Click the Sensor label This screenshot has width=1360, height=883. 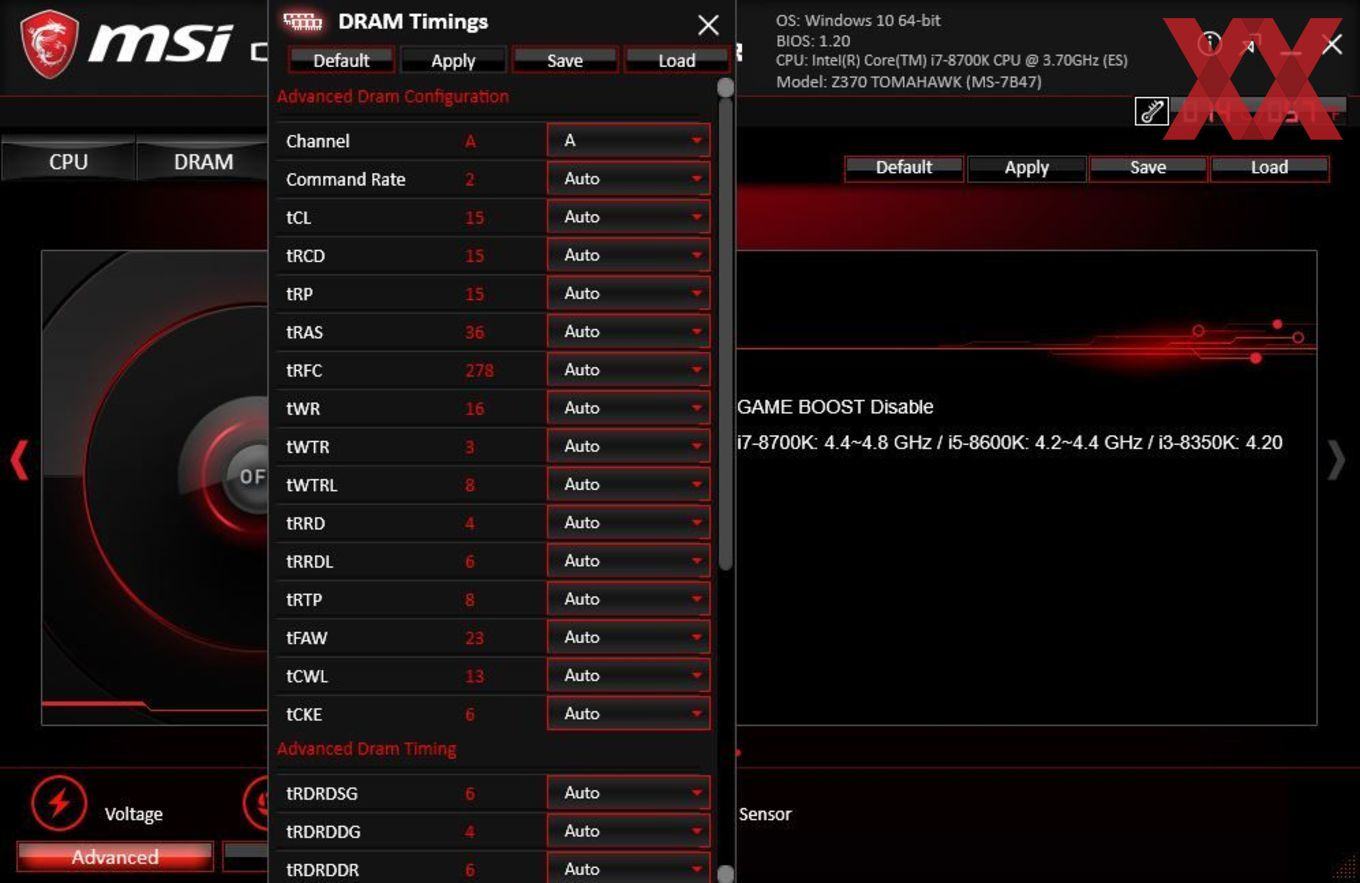point(765,814)
